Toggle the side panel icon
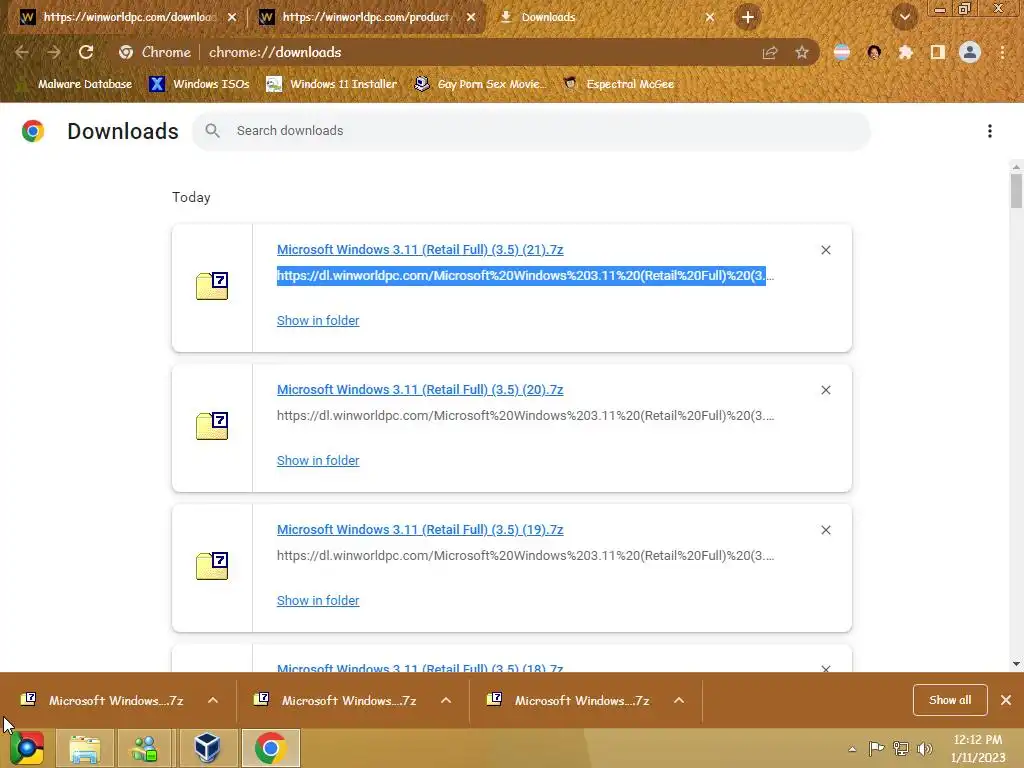Screen dimensions: 1024x768 (938, 52)
